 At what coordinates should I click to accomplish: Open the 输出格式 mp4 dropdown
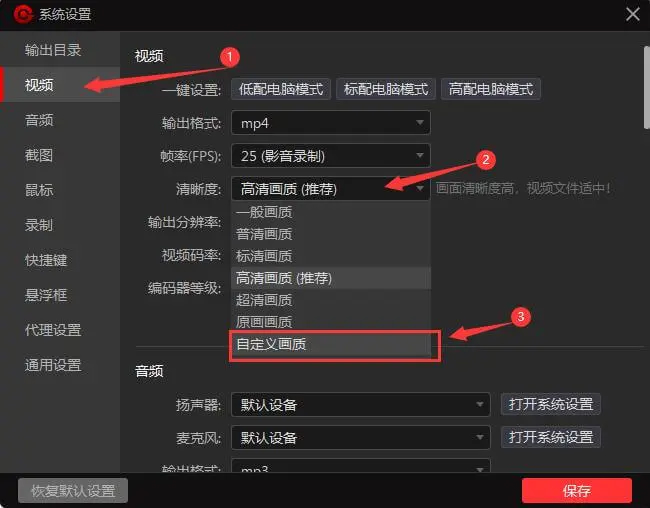pyautogui.click(x=331, y=123)
